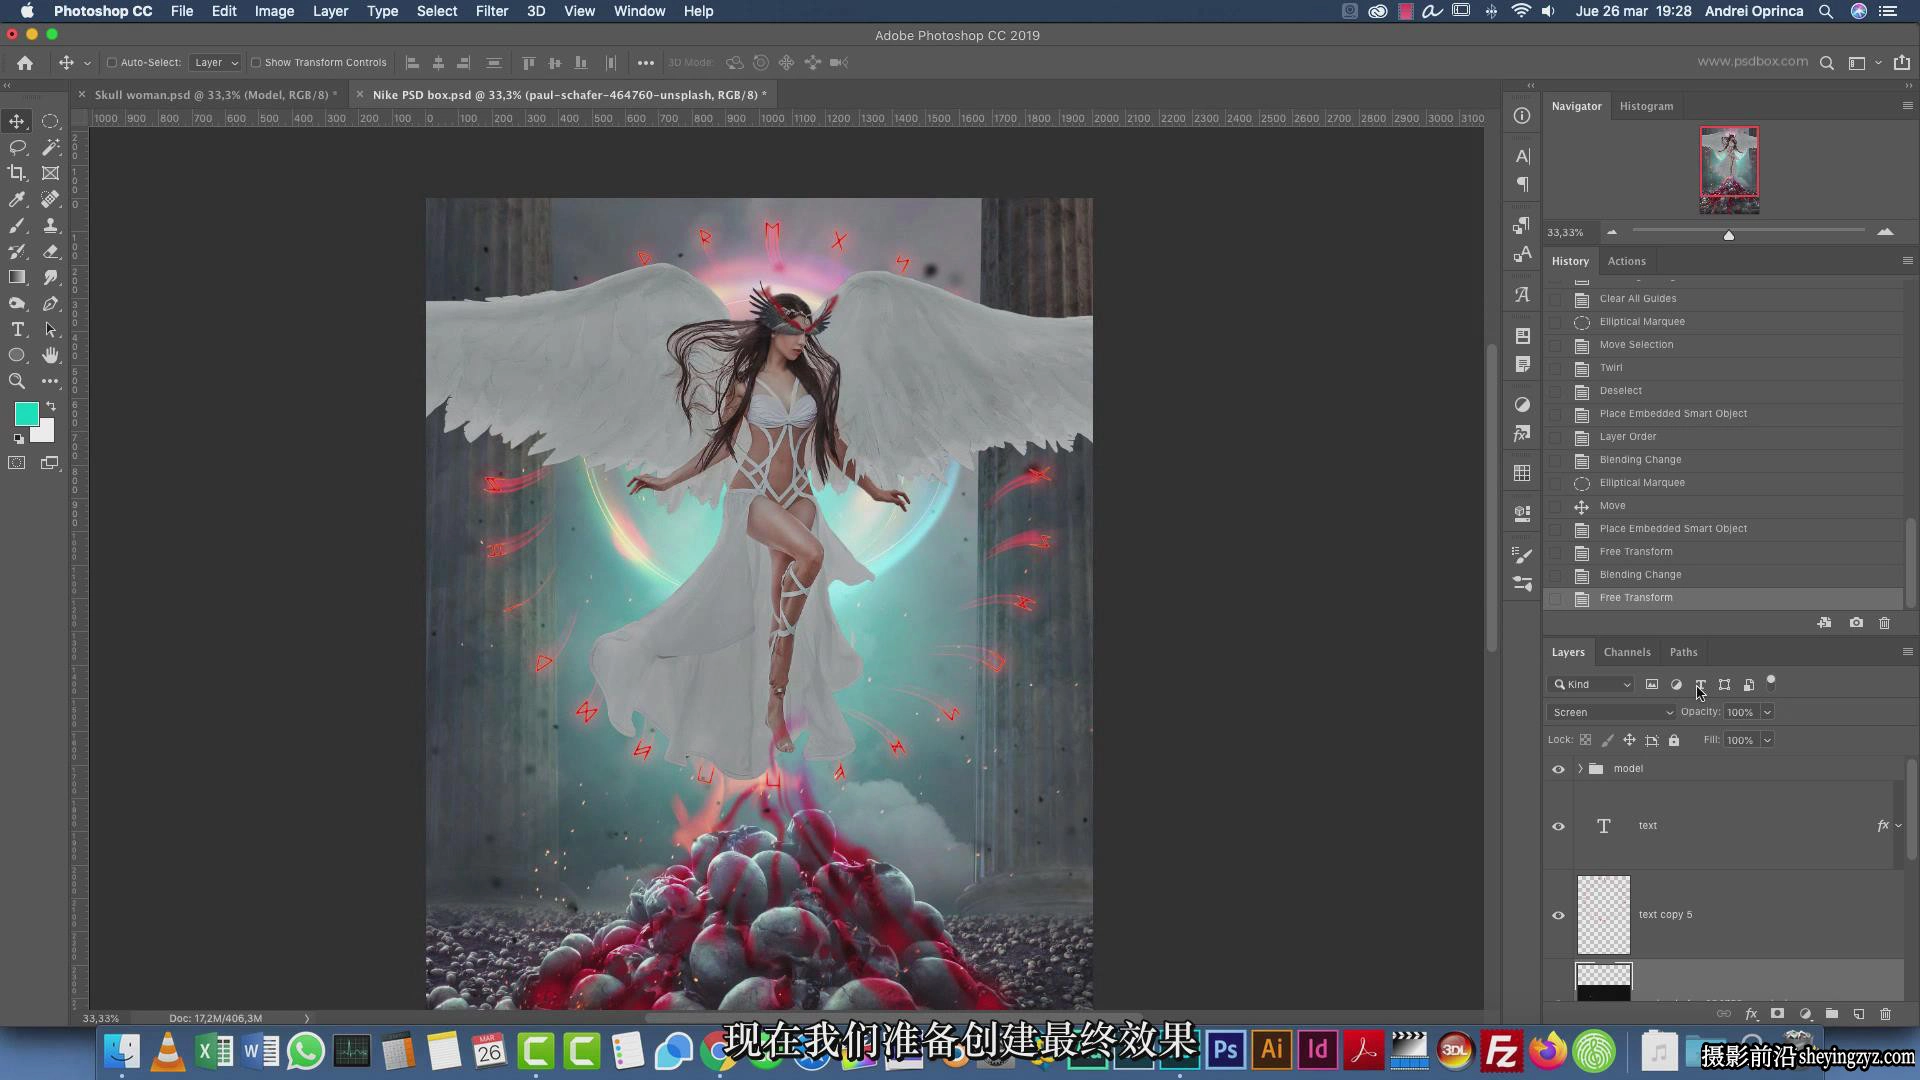Click the Navigator zoom slider handle
The image size is (1920, 1080).
tap(1728, 235)
